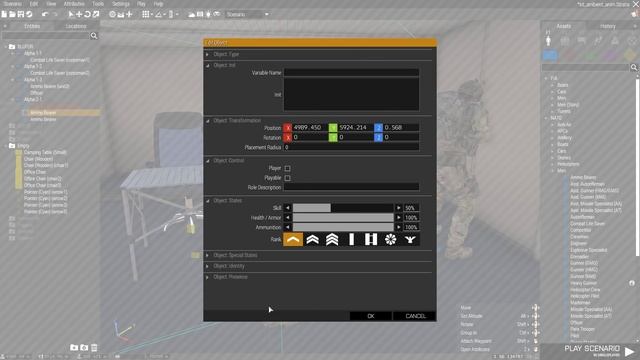Select Combat Life Saver in Assets list
Viewport: 640px width, 360px height.
click(588, 224)
